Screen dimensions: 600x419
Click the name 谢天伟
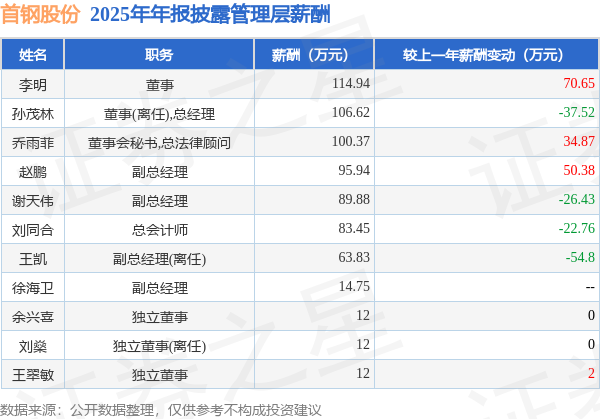point(33,201)
